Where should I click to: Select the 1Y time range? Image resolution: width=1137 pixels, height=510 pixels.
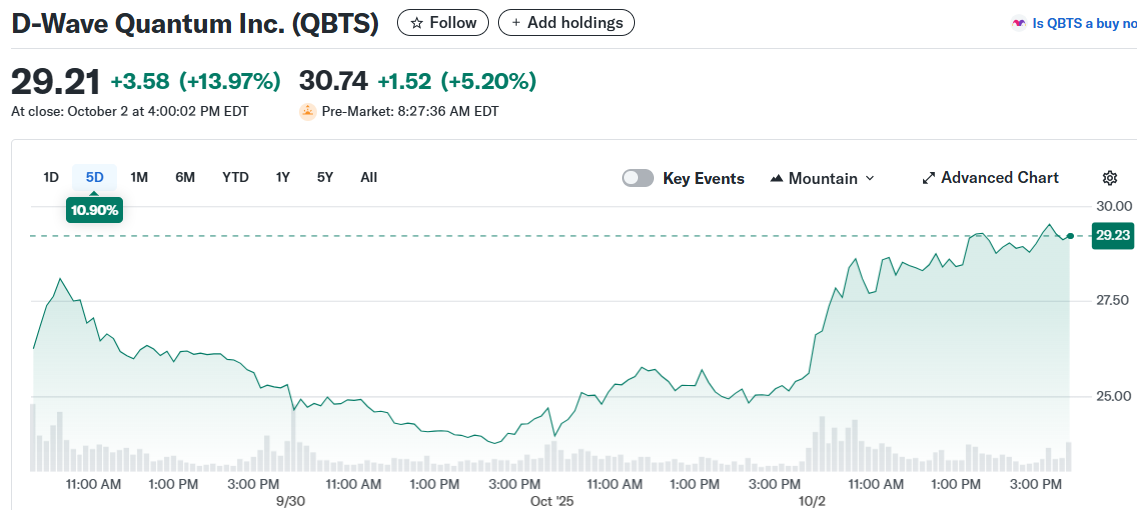click(x=283, y=178)
